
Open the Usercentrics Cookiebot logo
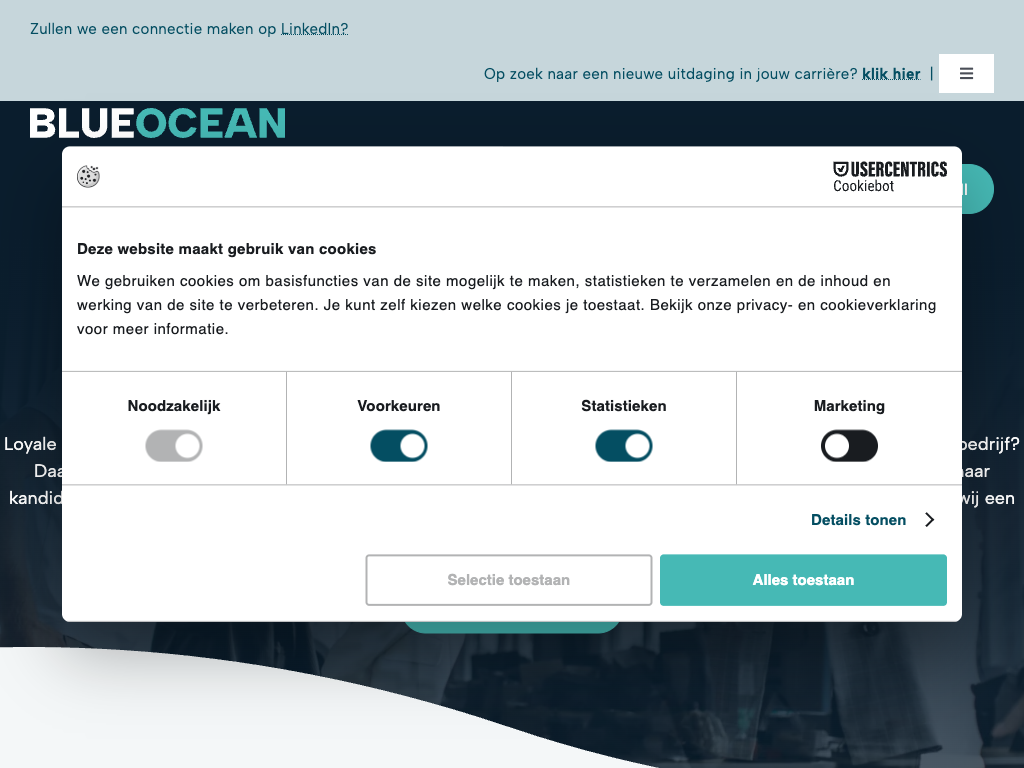pos(889,177)
